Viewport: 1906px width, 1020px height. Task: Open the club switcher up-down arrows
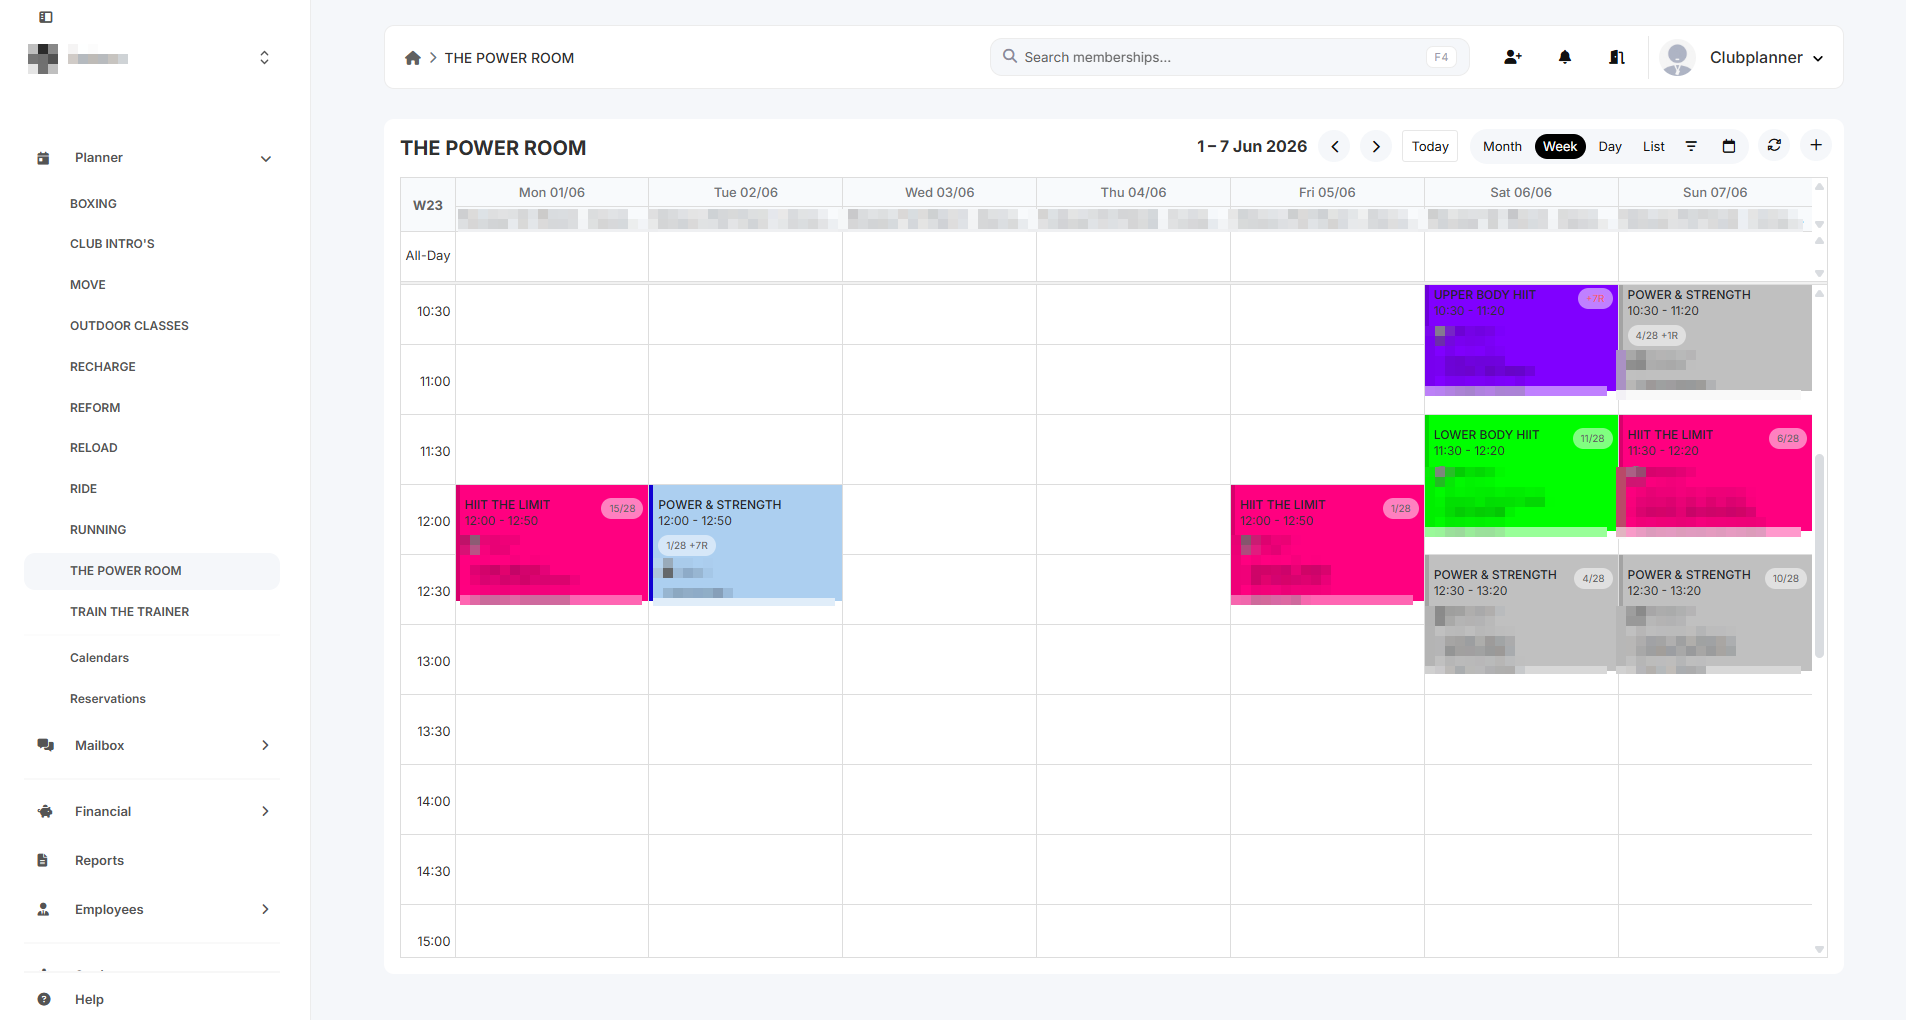point(264,57)
